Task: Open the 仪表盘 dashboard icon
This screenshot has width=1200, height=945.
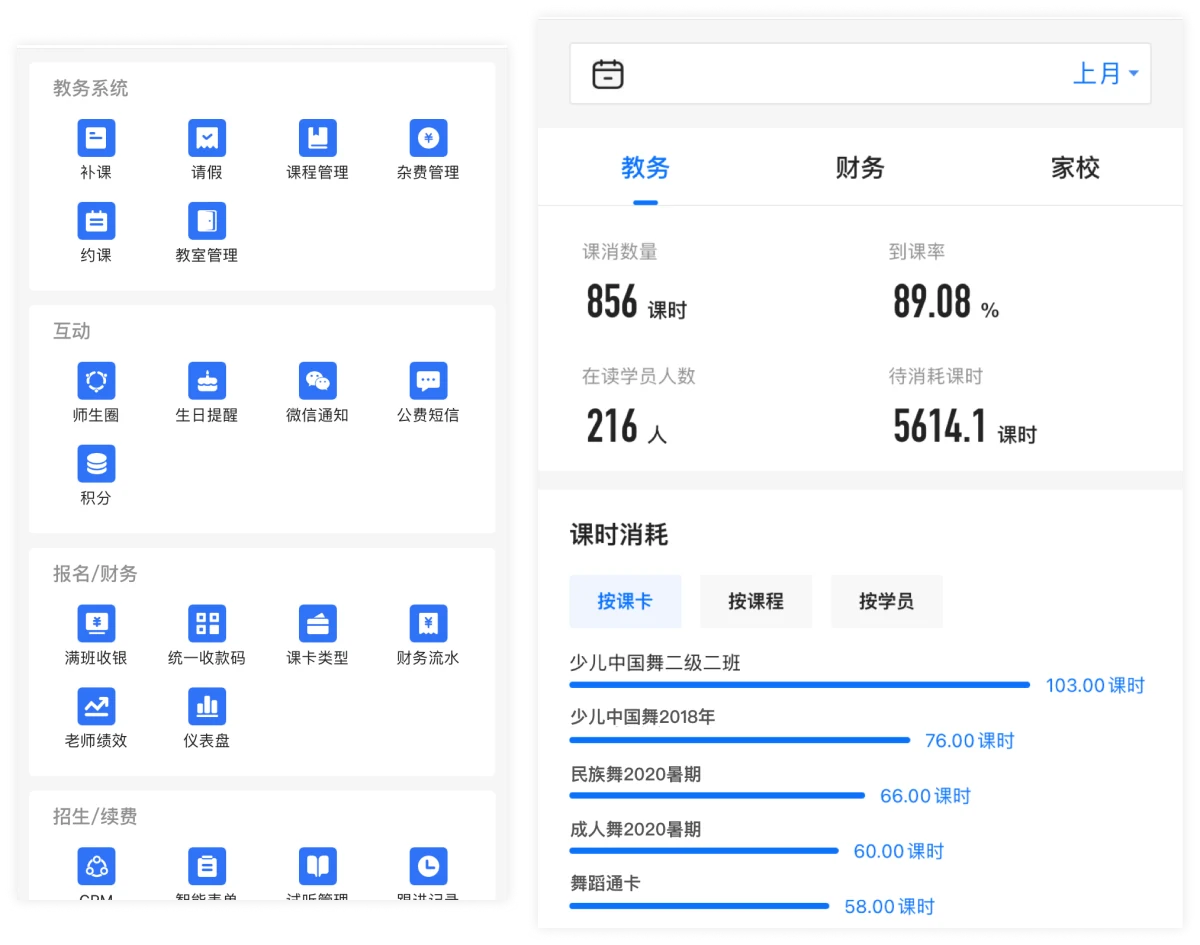Action: [x=207, y=707]
